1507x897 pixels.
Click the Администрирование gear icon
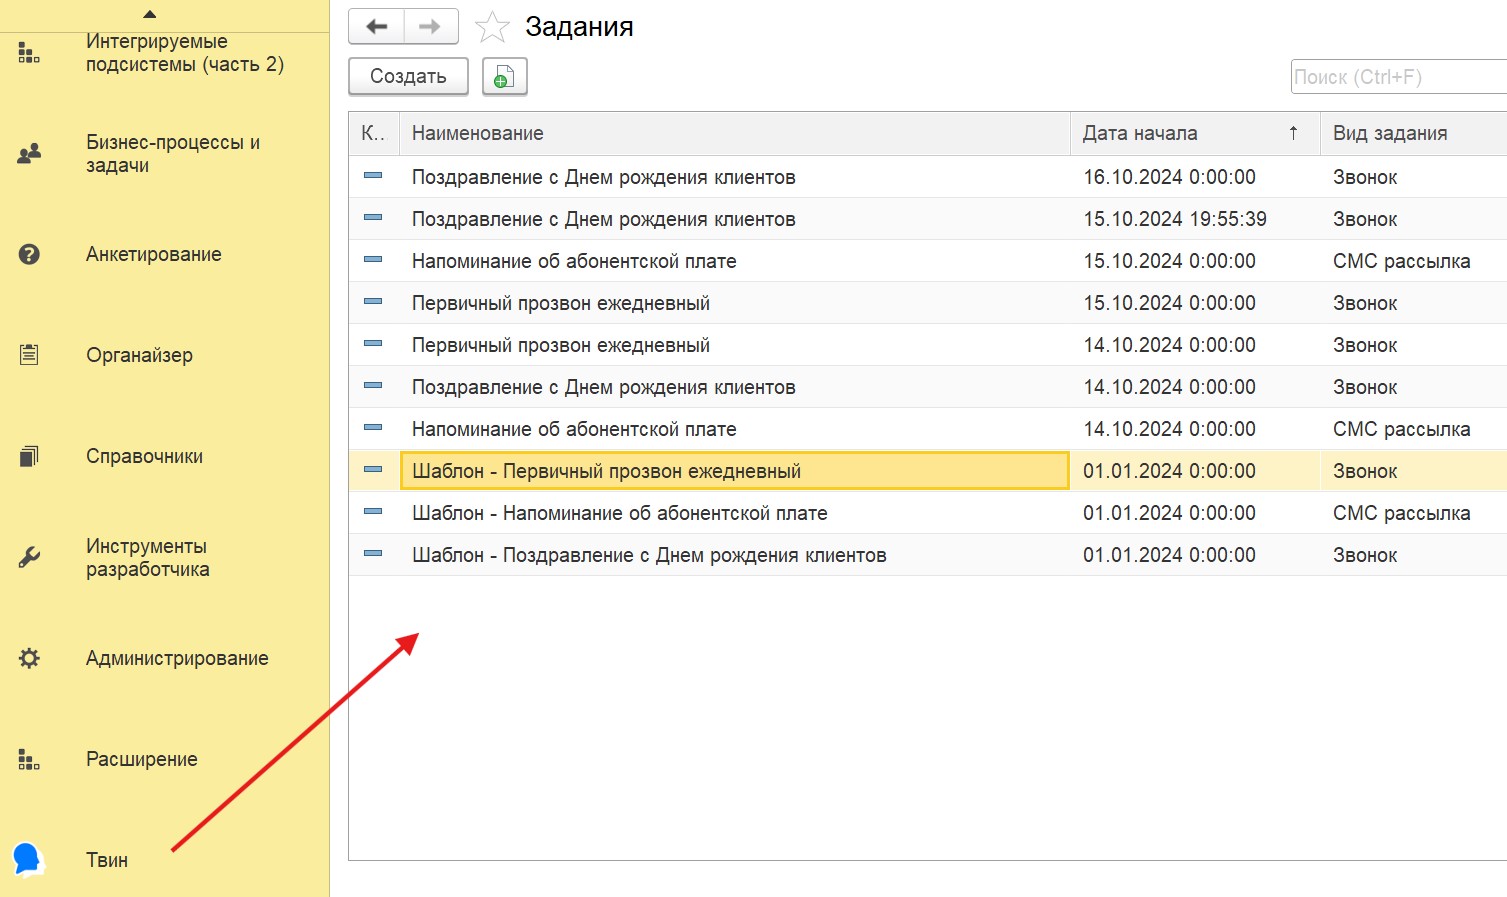pos(29,658)
